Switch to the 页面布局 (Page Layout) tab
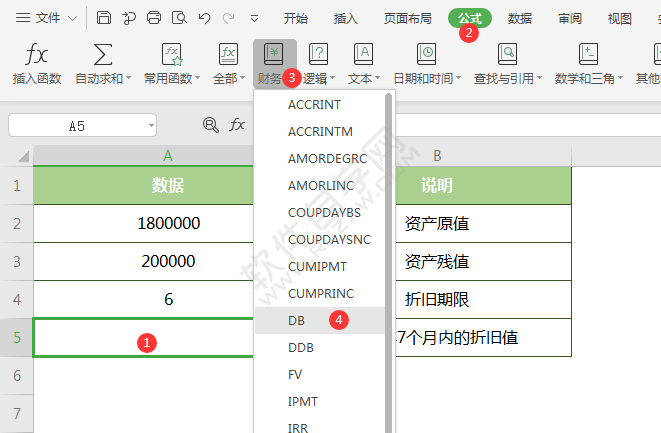The width and height of the screenshot is (661, 433). point(407,18)
